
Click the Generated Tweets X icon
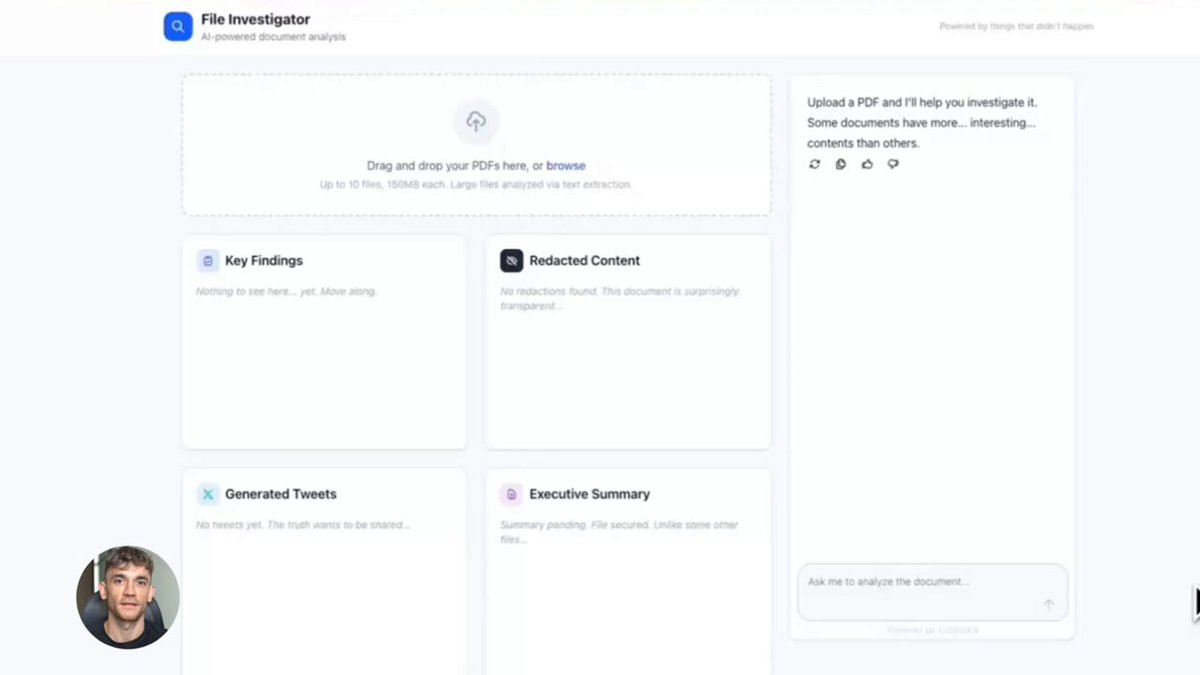click(208, 494)
